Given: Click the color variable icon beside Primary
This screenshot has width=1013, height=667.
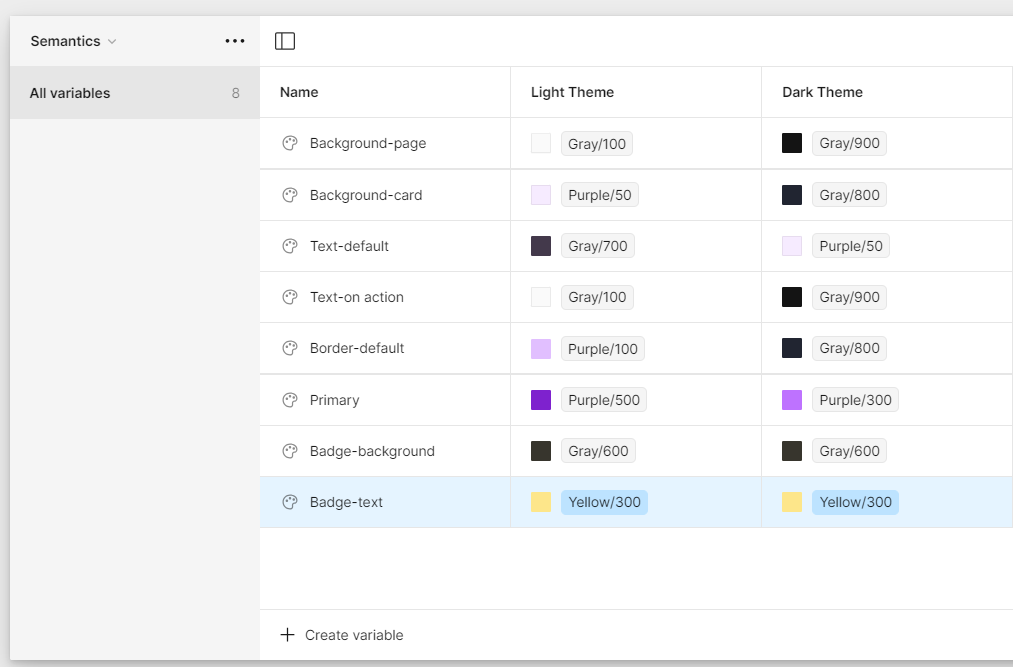Looking at the screenshot, I should click(x=289, y=399).
